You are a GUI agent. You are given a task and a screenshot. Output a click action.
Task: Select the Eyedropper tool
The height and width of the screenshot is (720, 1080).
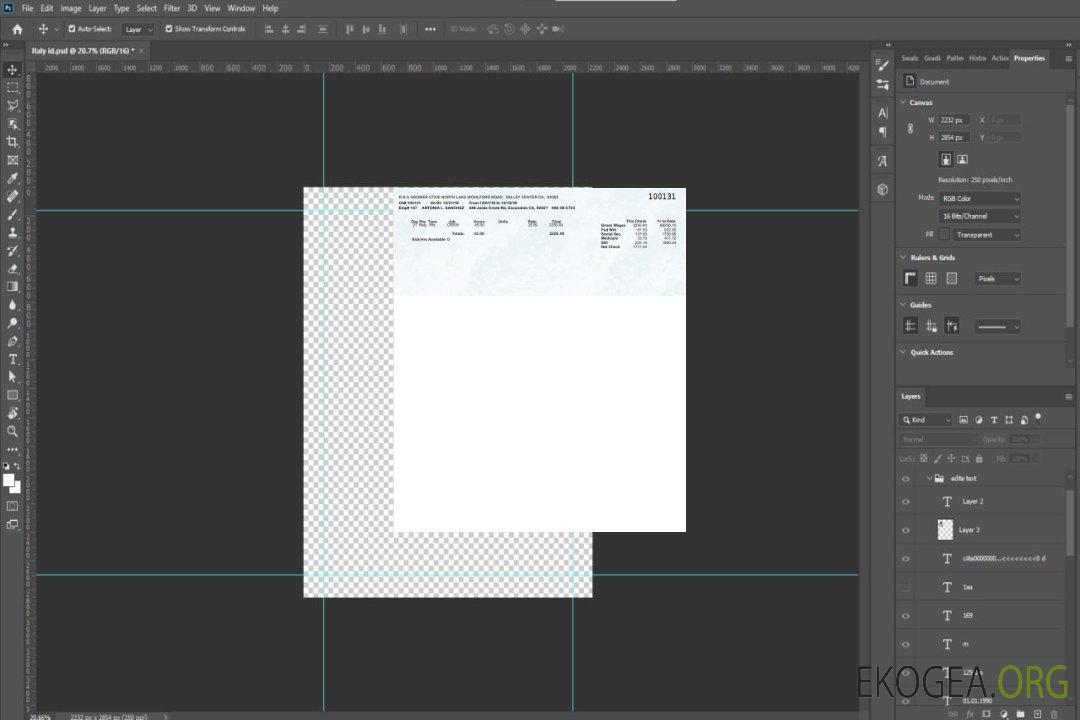pos(13,178)
